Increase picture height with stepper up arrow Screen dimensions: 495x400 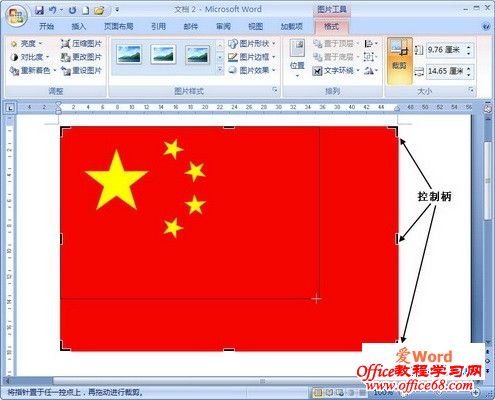point(469,47)
